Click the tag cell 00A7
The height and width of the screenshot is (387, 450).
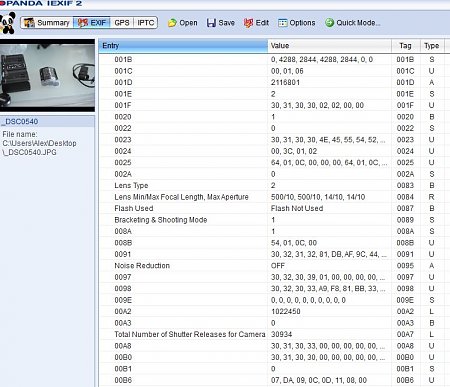[x=405, y=334]
